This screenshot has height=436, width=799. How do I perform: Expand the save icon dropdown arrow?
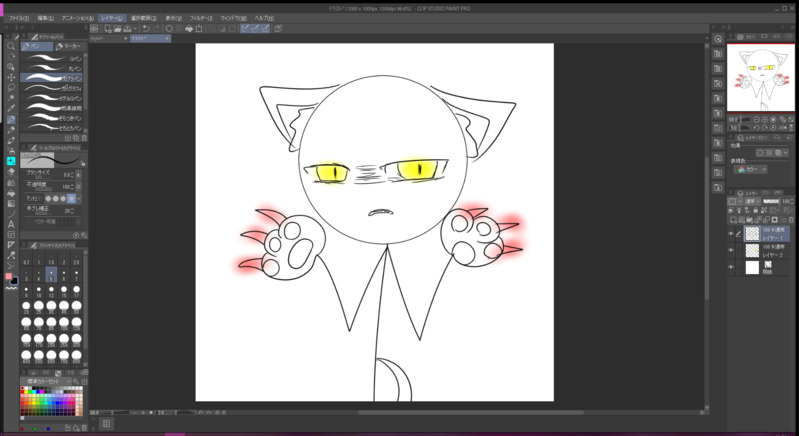click(135, 29)
